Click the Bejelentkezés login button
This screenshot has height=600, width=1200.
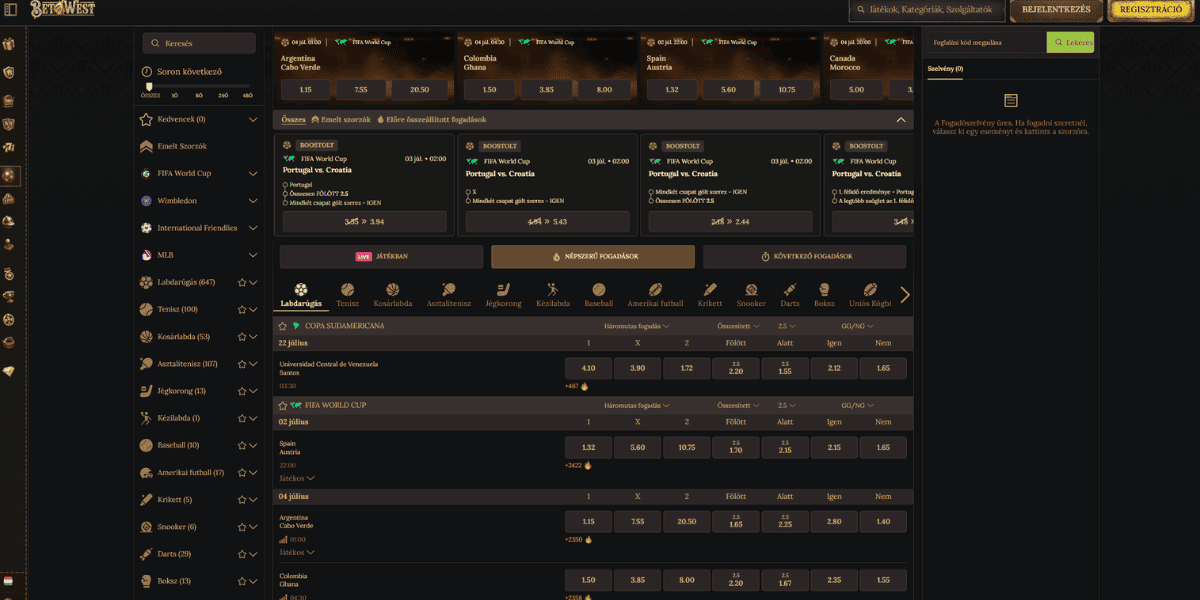[x=1056, y=10]
